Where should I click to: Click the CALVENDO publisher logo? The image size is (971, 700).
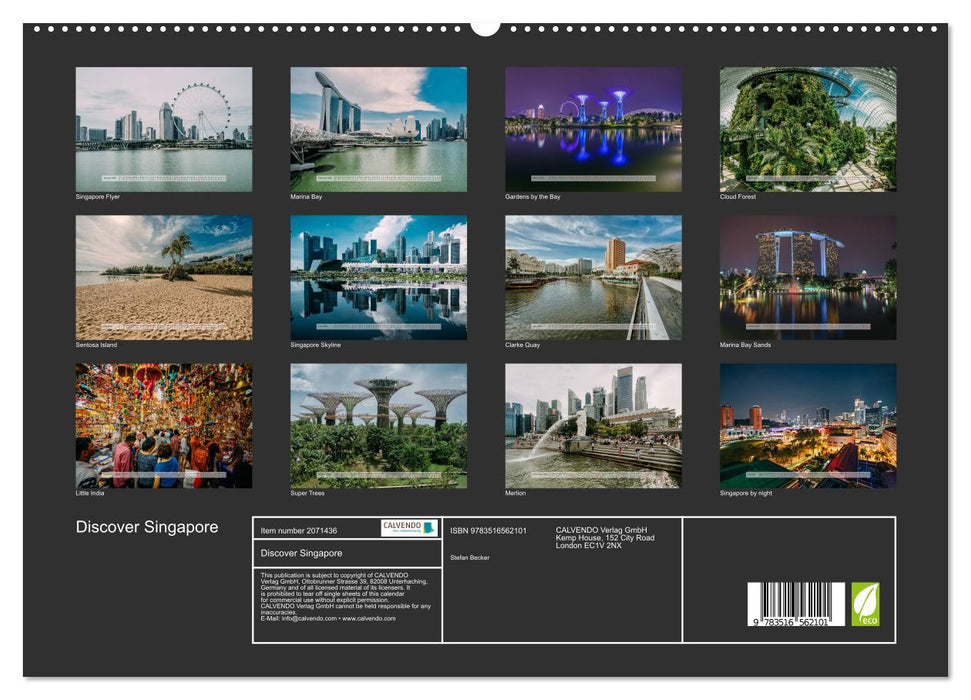click(x=408, y=527)
